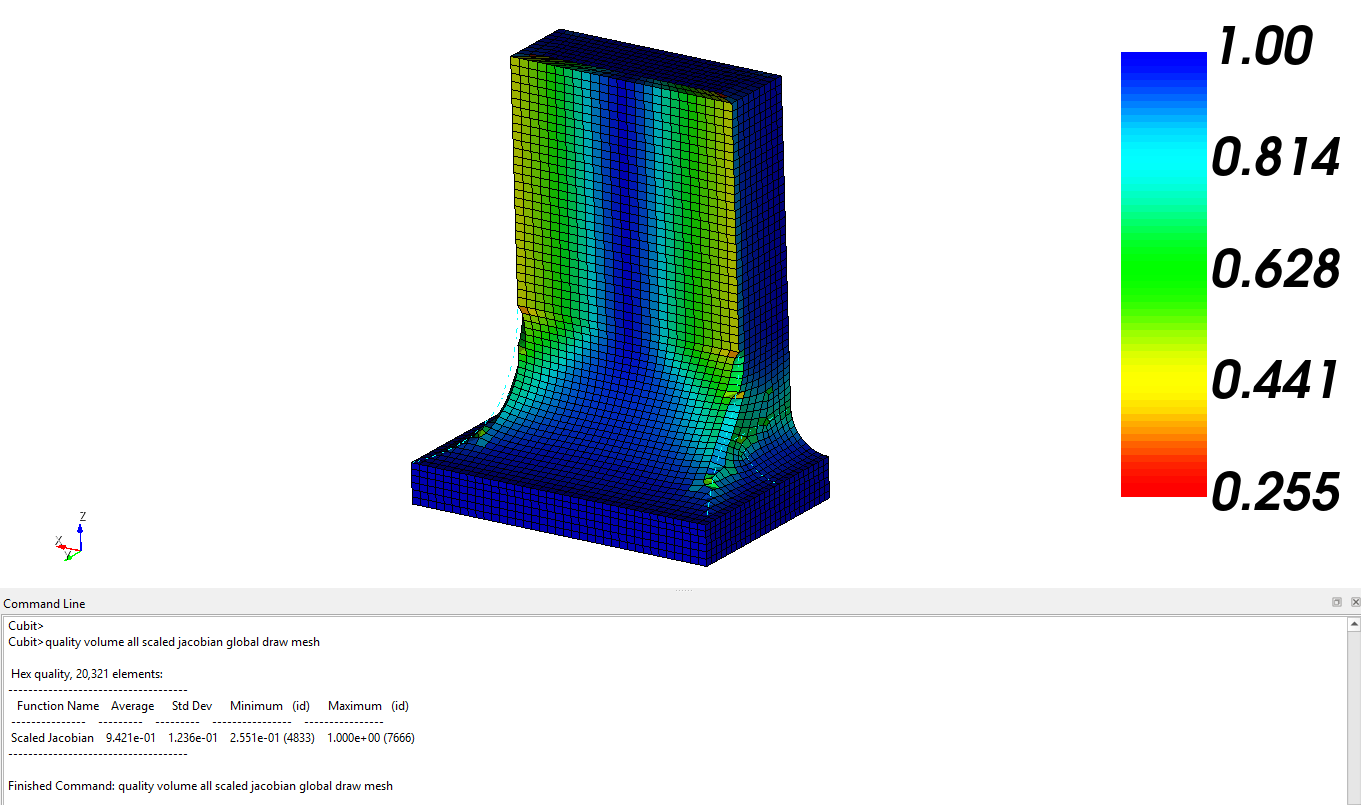The image size is (1361, 805).
Task: Select the Finished Command output line
Action: 200,786
